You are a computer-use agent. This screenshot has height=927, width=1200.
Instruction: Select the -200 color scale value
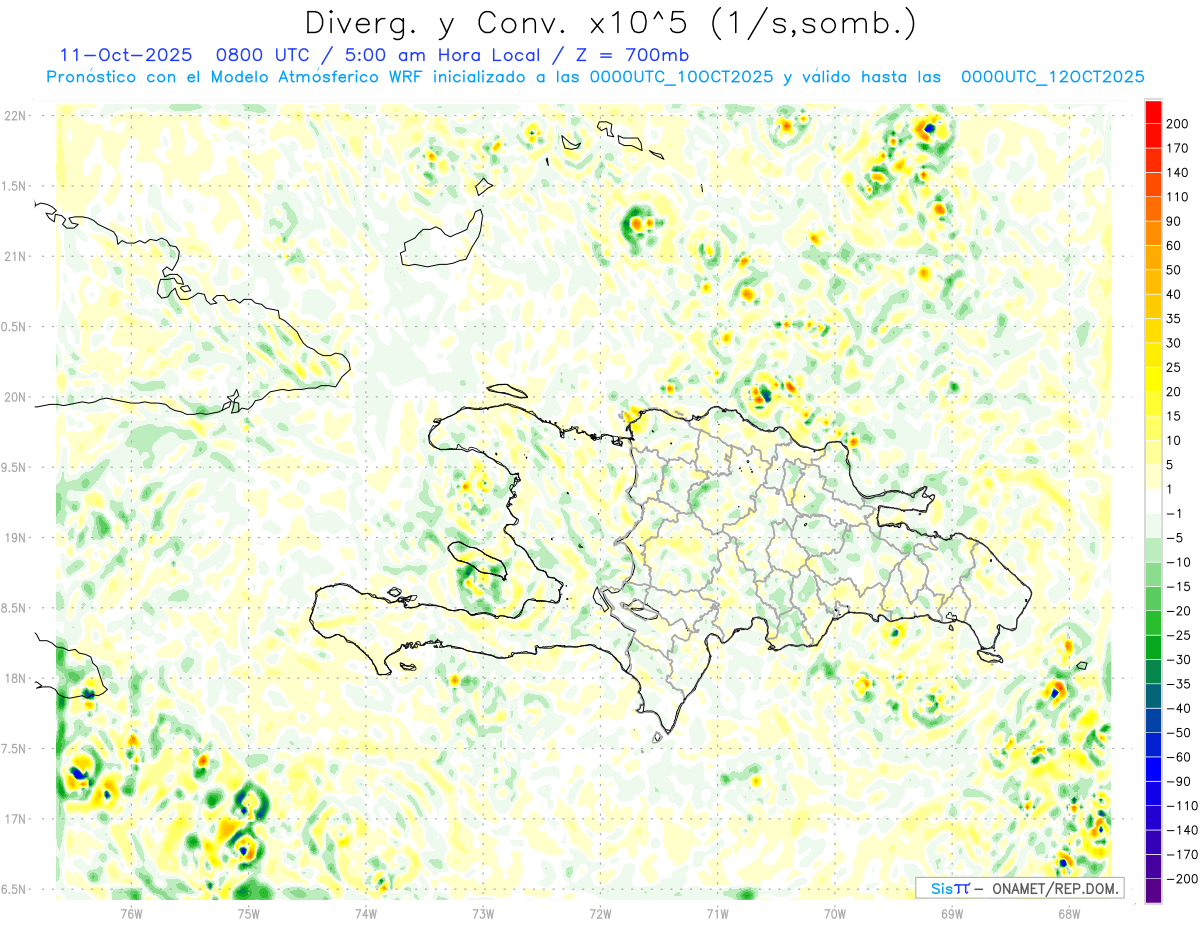pyautogui.click(x=1183, y=879)
